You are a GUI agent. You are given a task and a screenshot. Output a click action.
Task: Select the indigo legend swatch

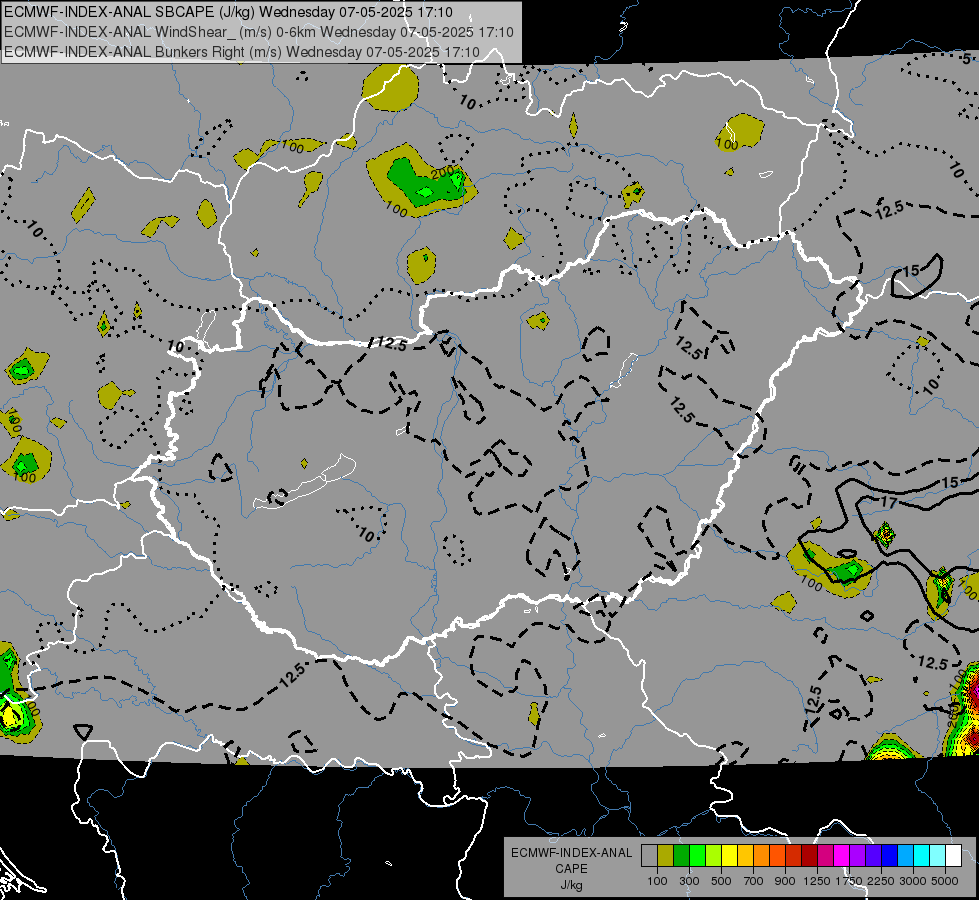click(874, 856)
